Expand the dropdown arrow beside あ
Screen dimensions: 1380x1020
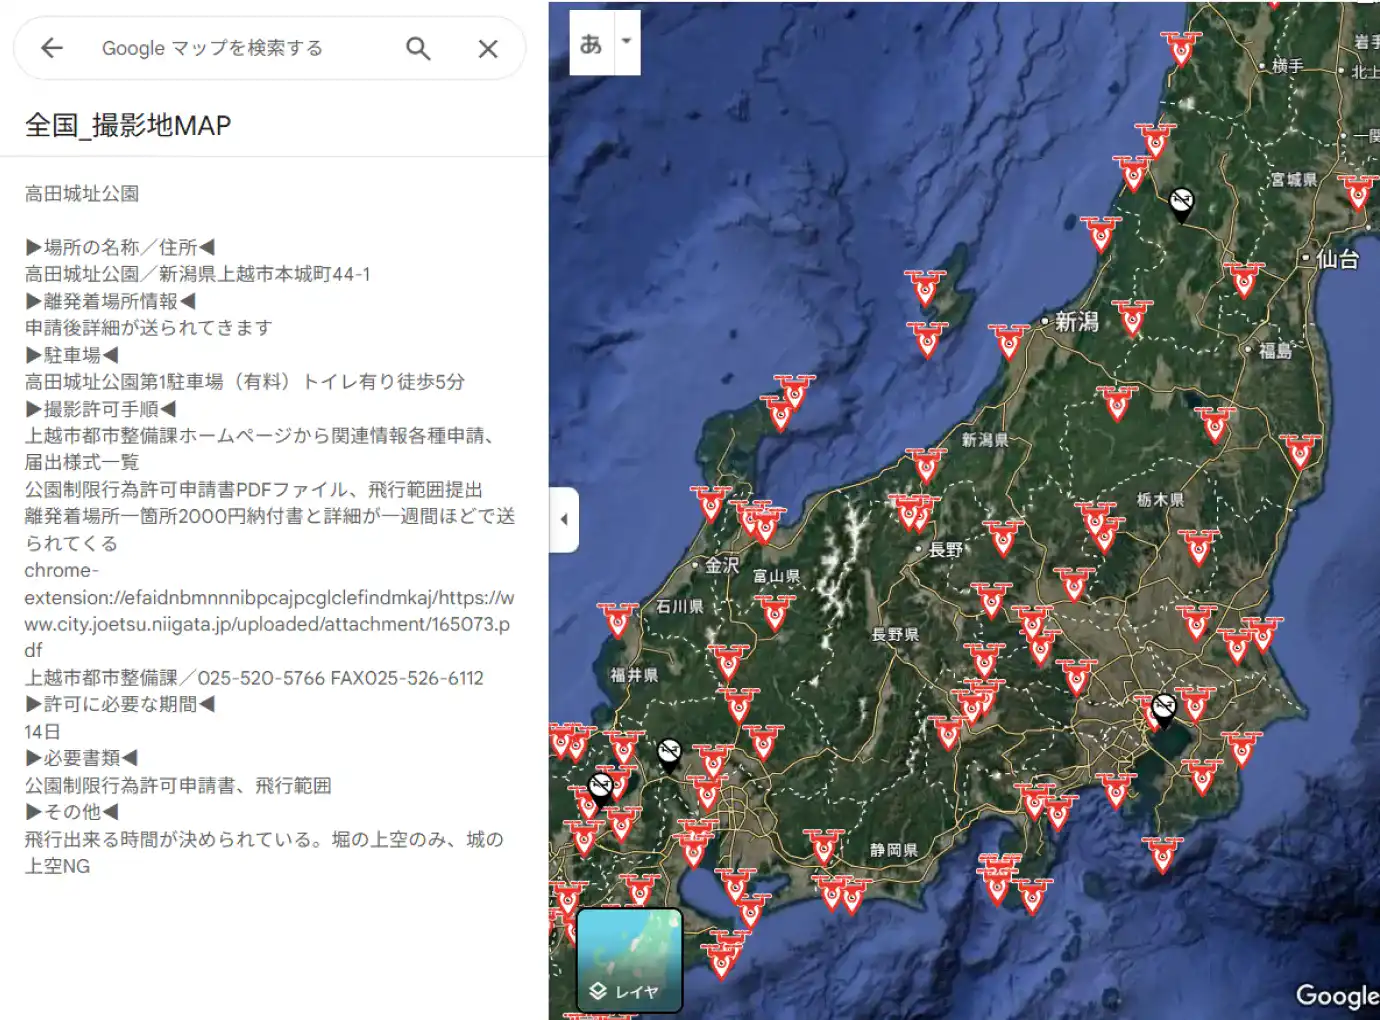[627, 43]
